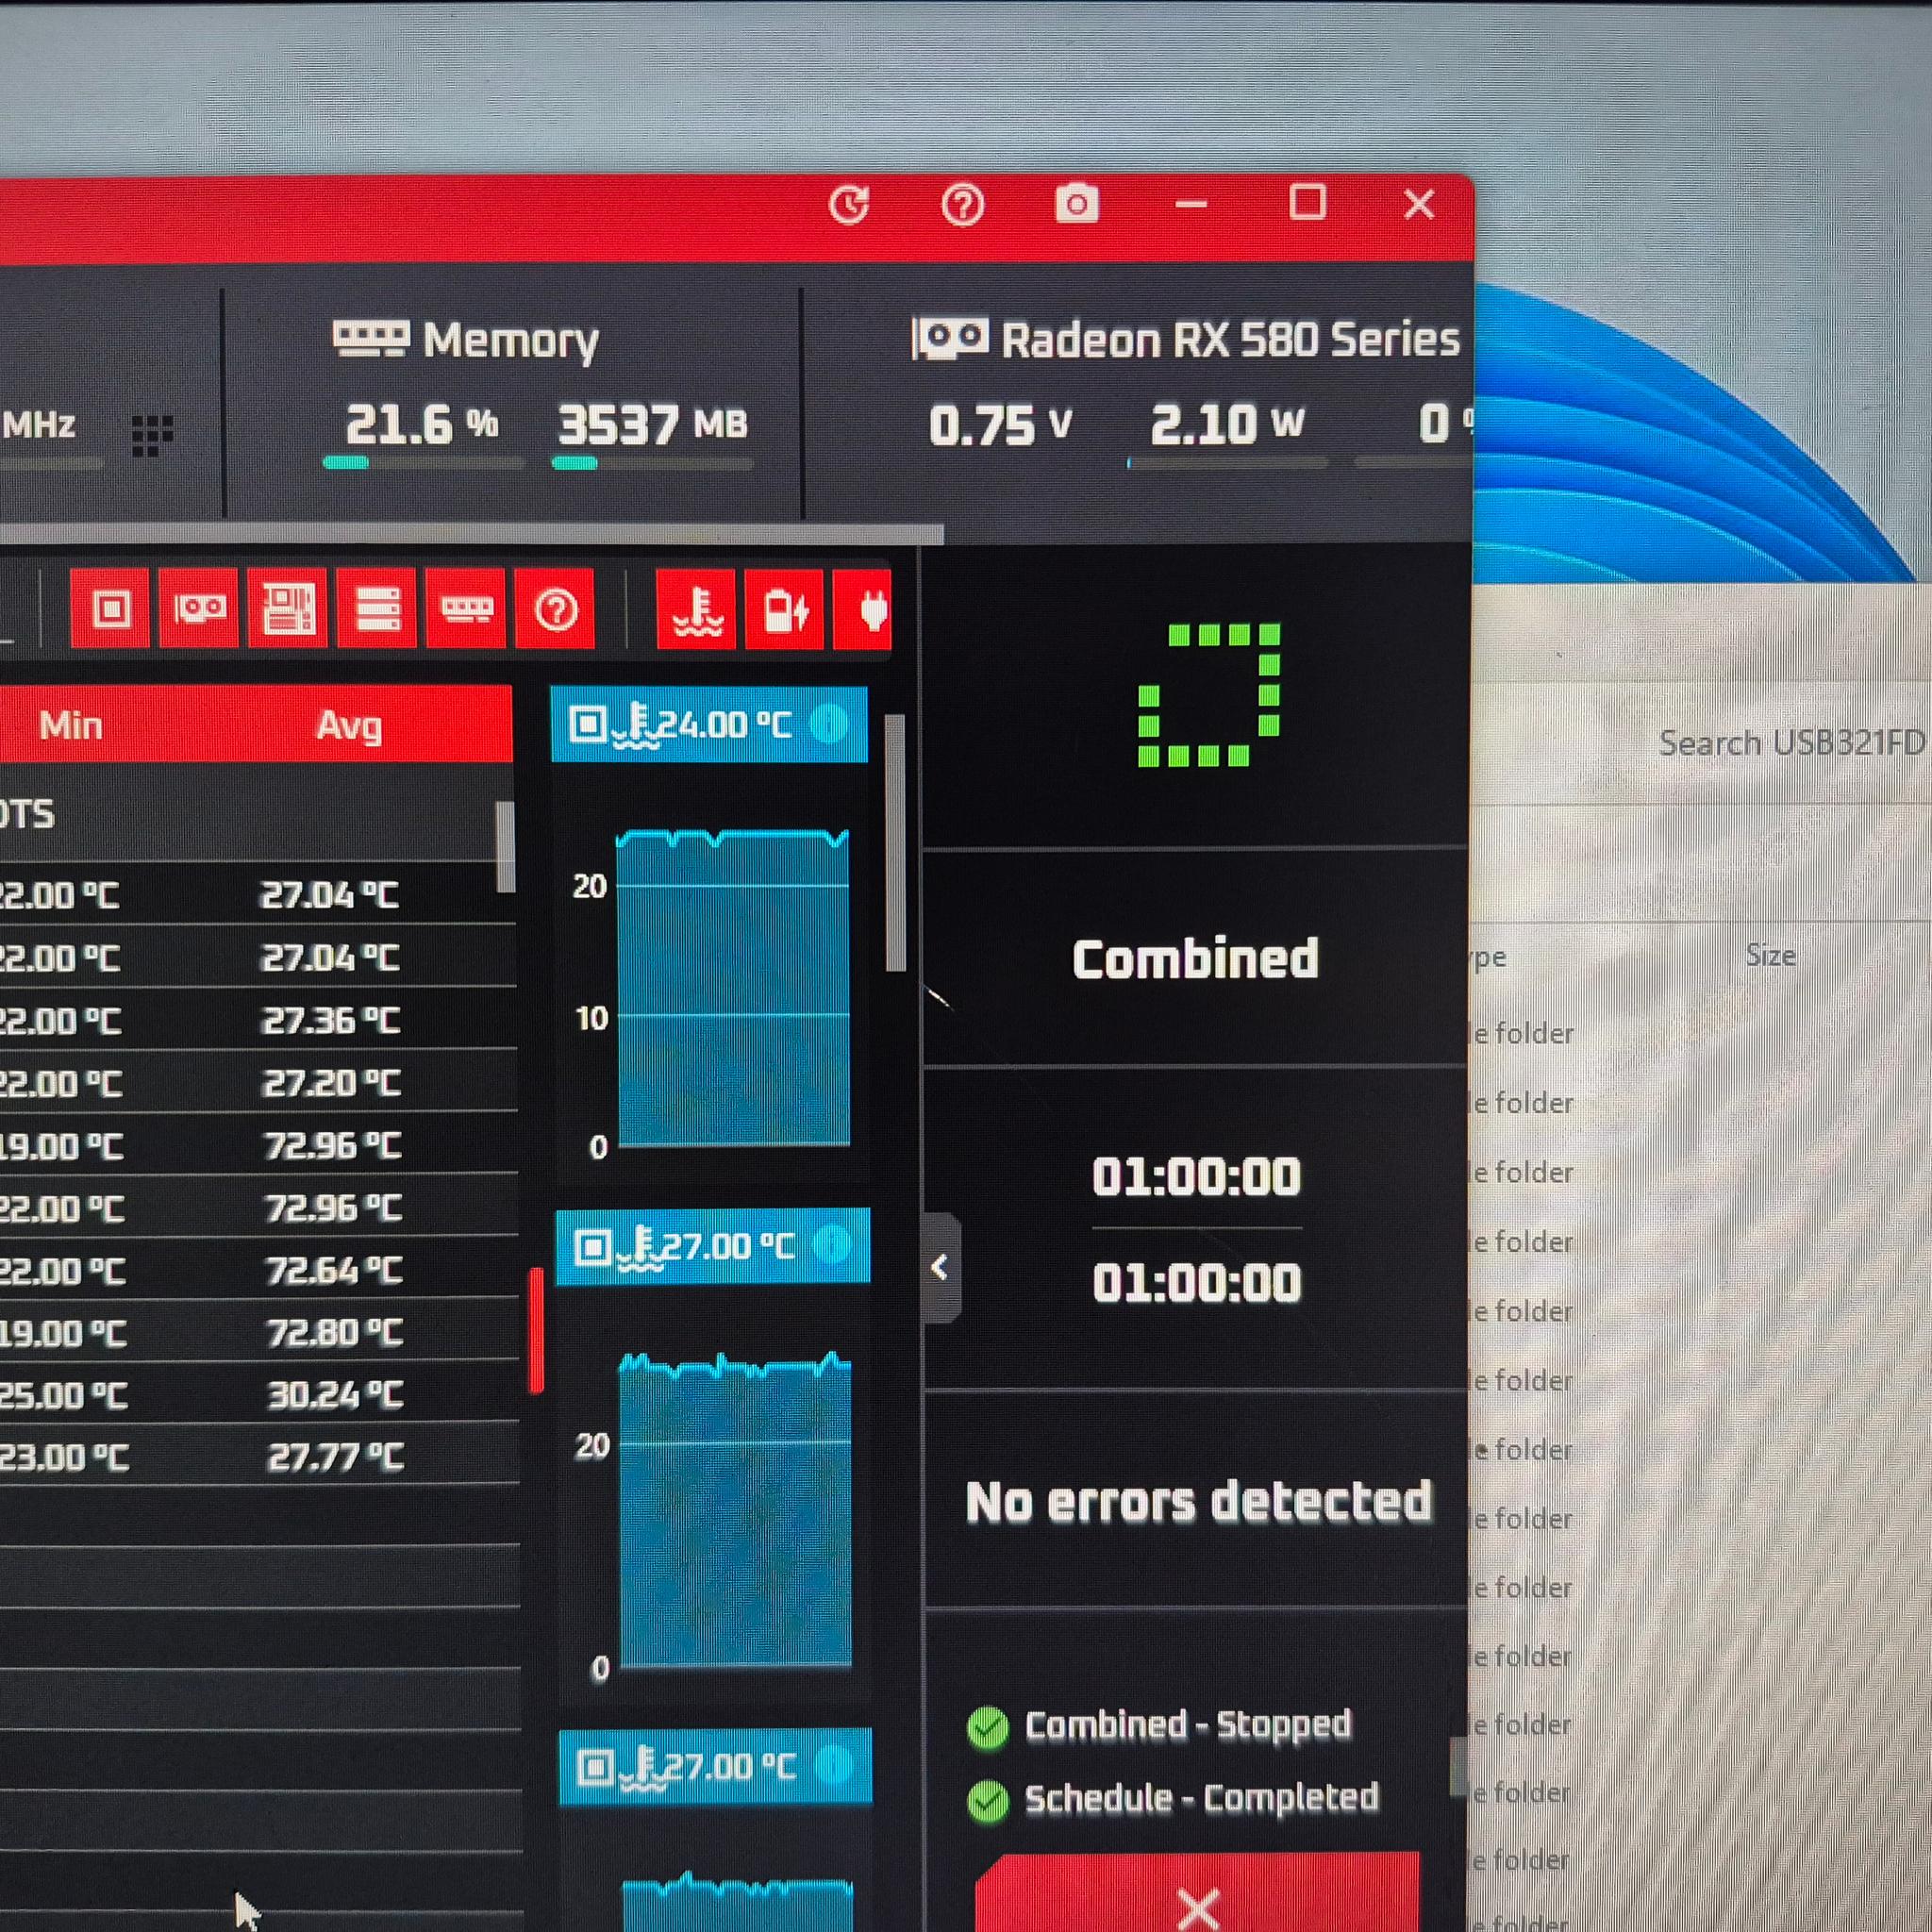Click the 3537 MB memory value
The image size is (1932, 1932).
coord(652,425)
